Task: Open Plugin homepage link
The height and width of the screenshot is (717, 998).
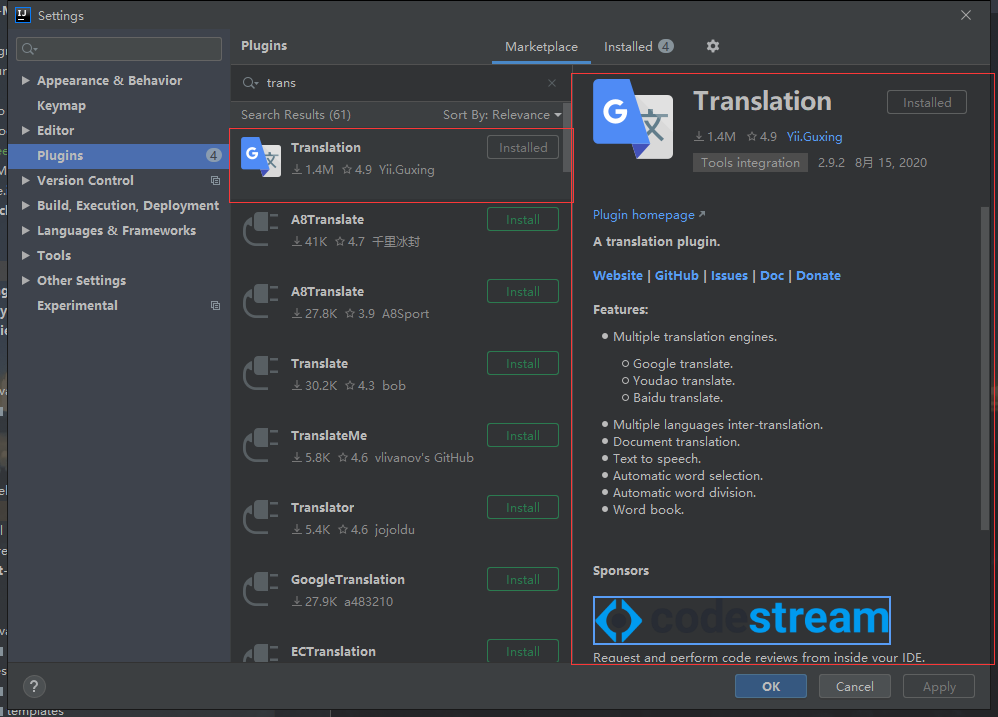Action: pos(649,215)
